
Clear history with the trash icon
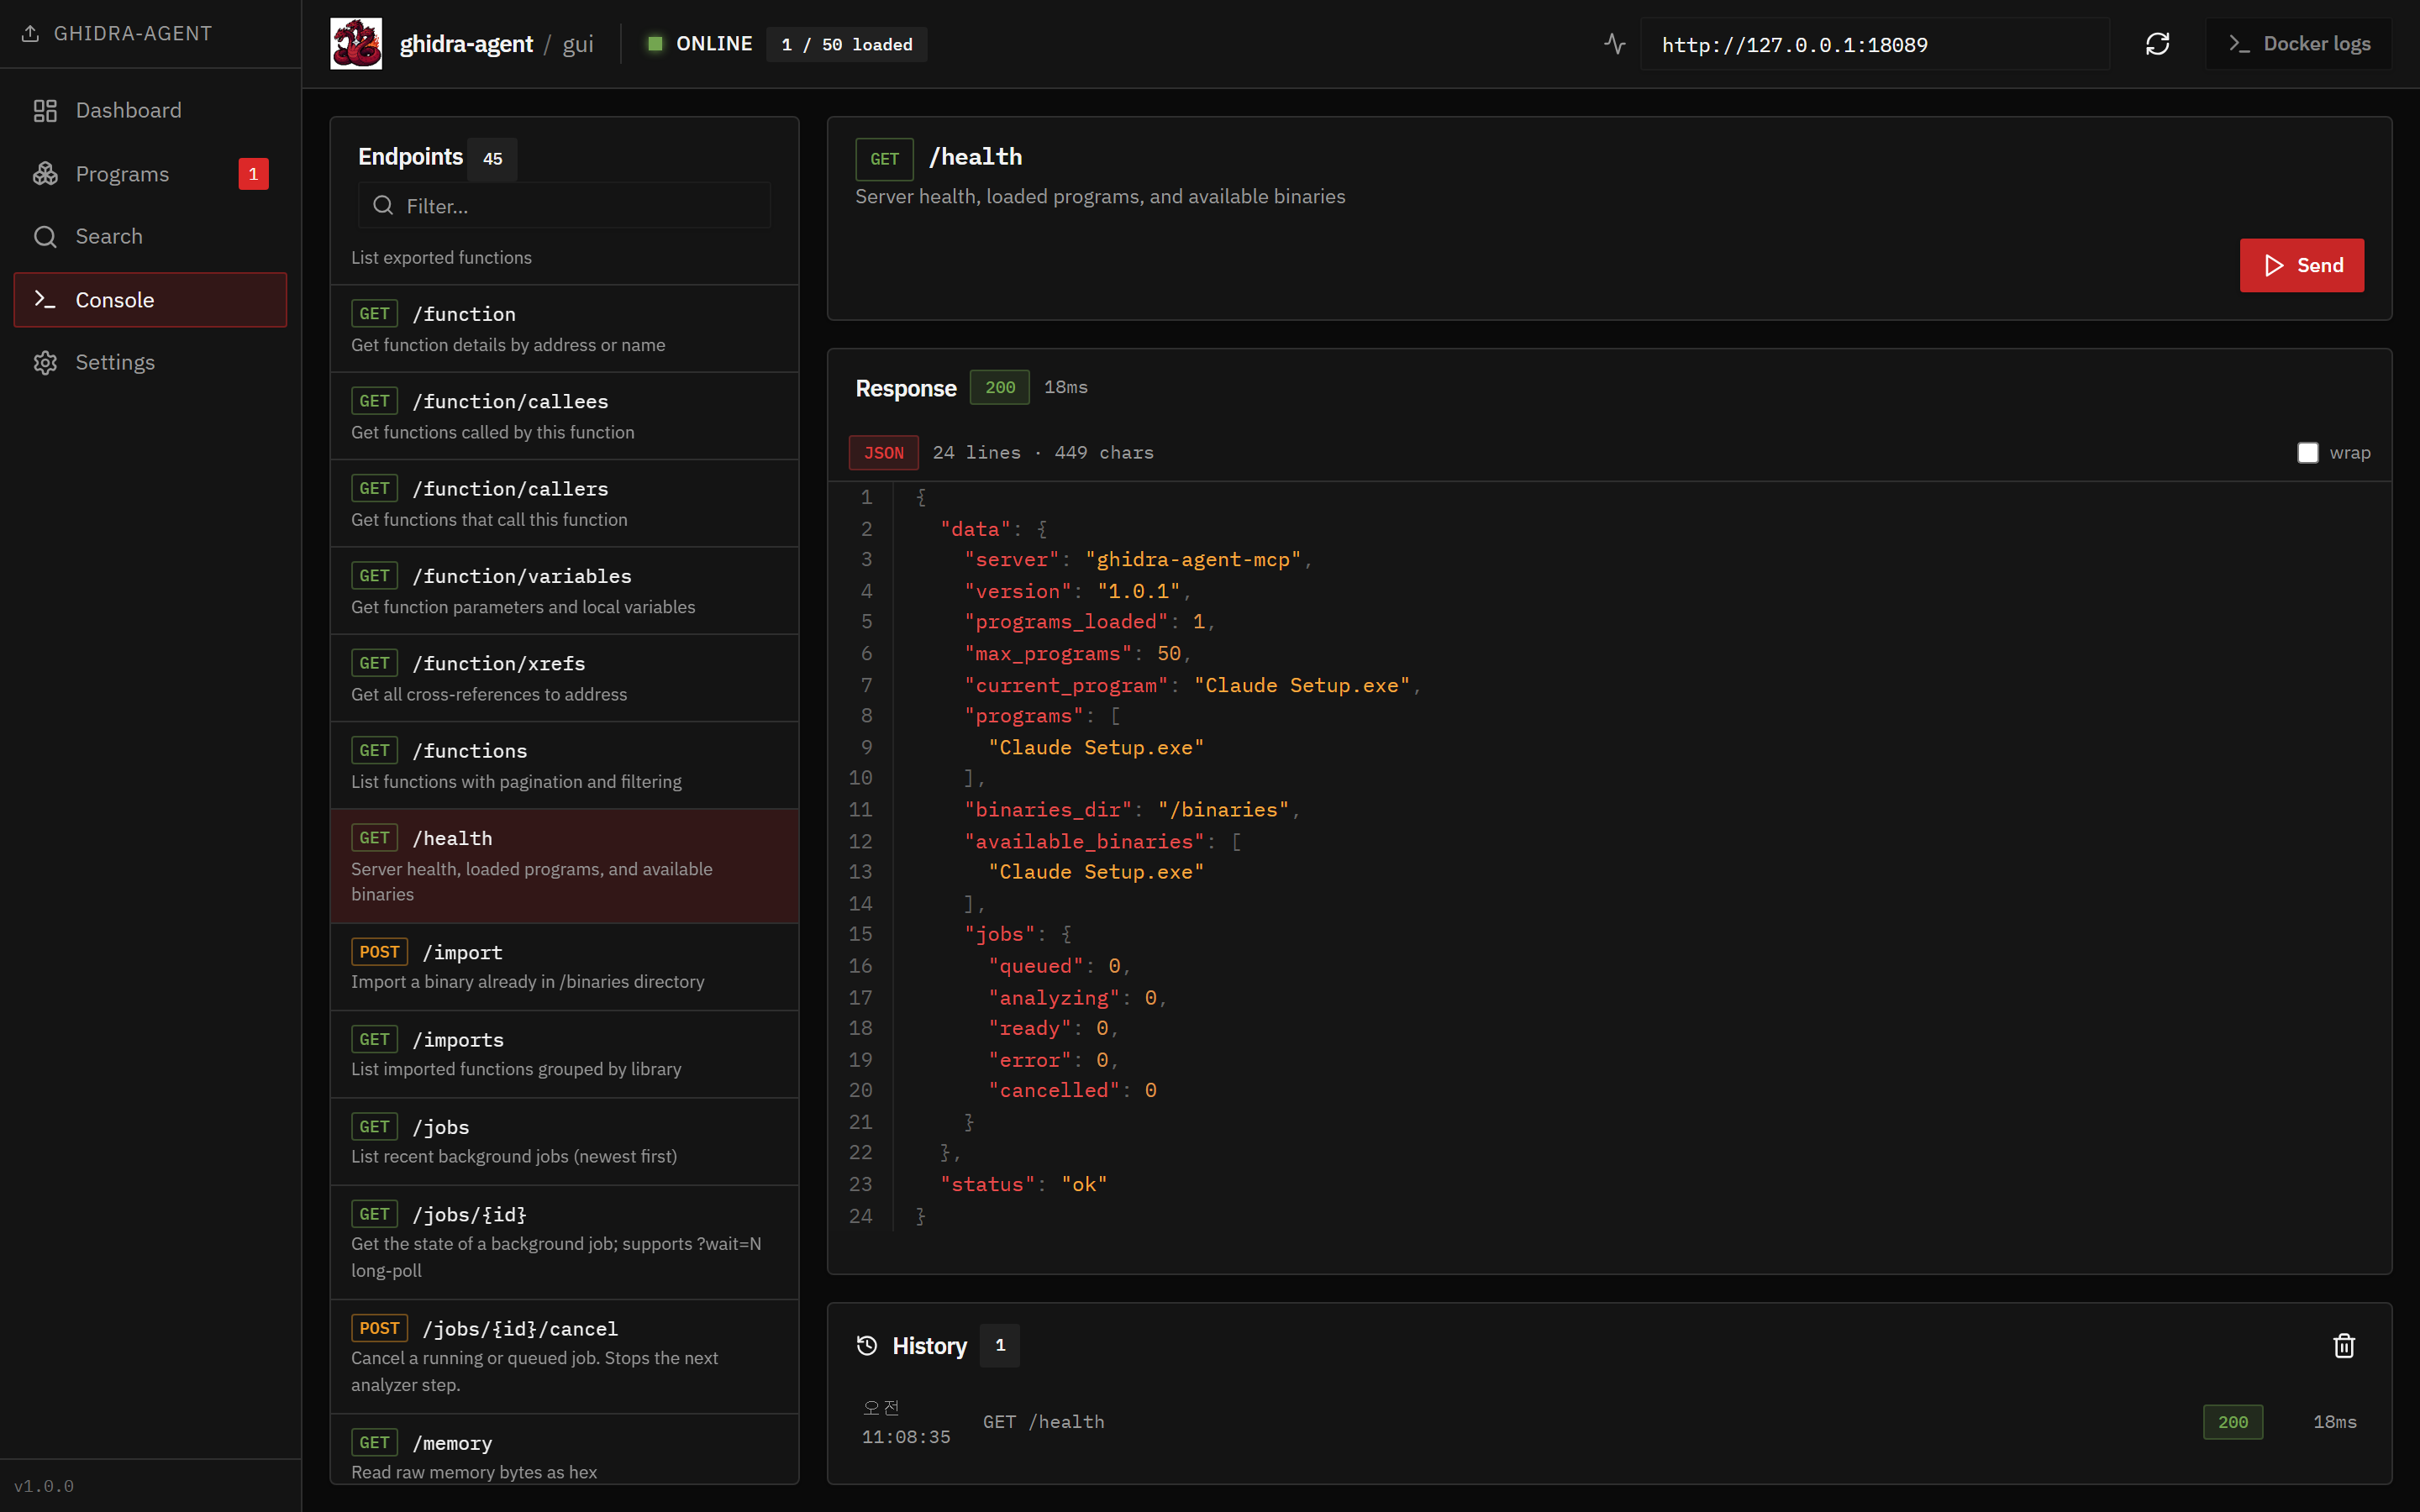(x=2343, y=1346)
